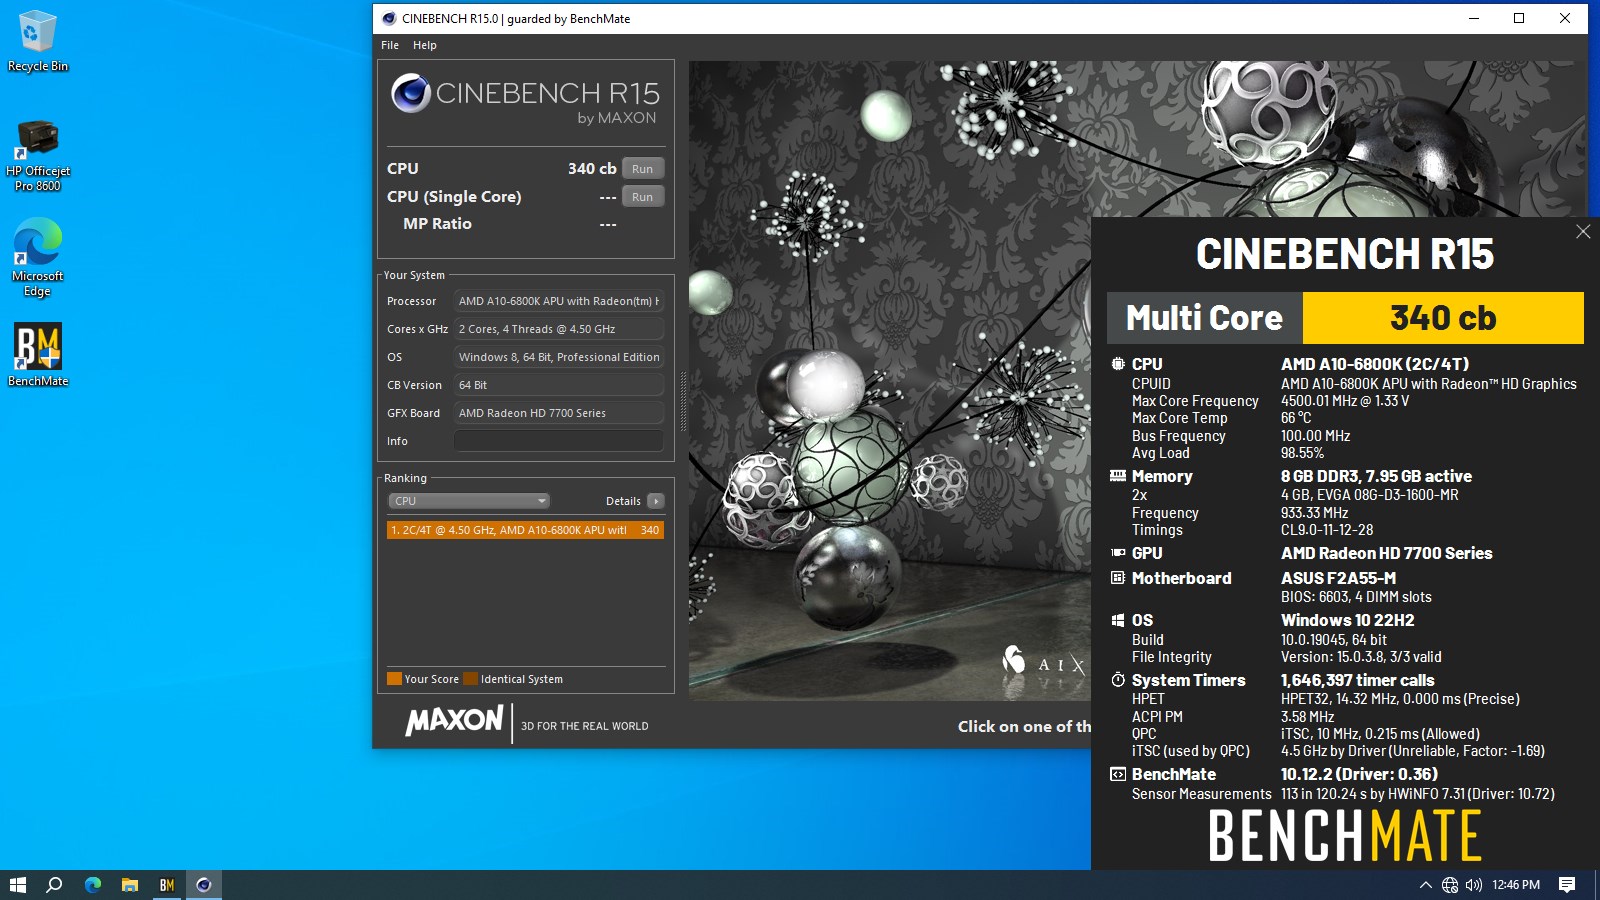Image resolution: width=1600 pixels, height=900 pixels.
Task: Click the Identical System legend swatch
Action: [470, 679]
